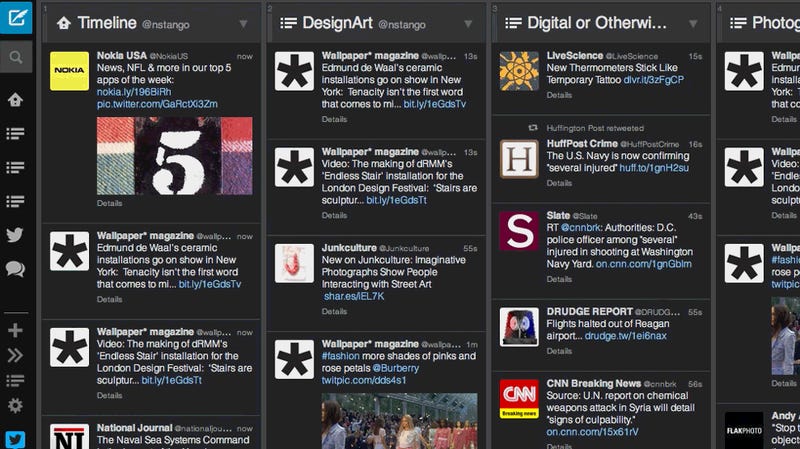Viewport: 800px width, 449px height.
Task: Open the DesignArt column options arrow
Action: point(468,24)
